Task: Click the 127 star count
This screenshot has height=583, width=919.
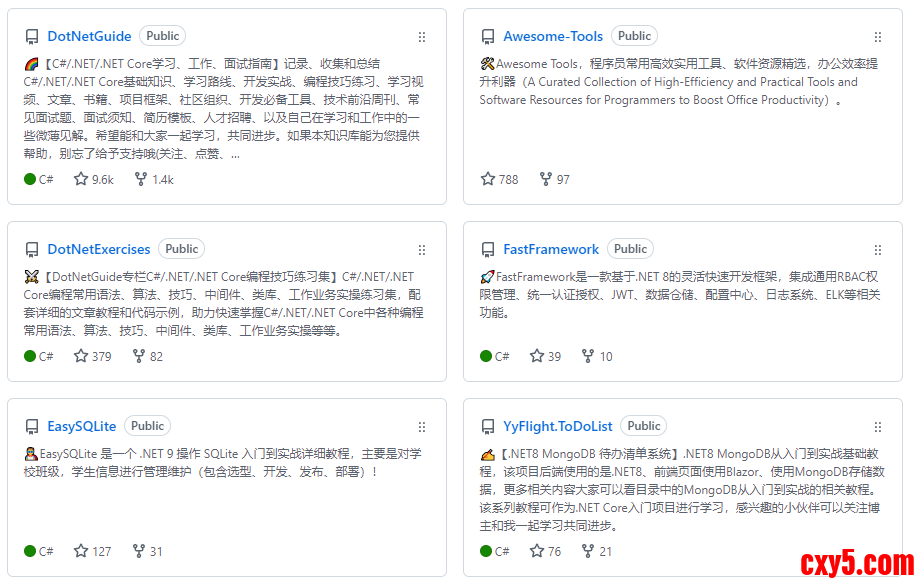Action: tap(101, 552)
